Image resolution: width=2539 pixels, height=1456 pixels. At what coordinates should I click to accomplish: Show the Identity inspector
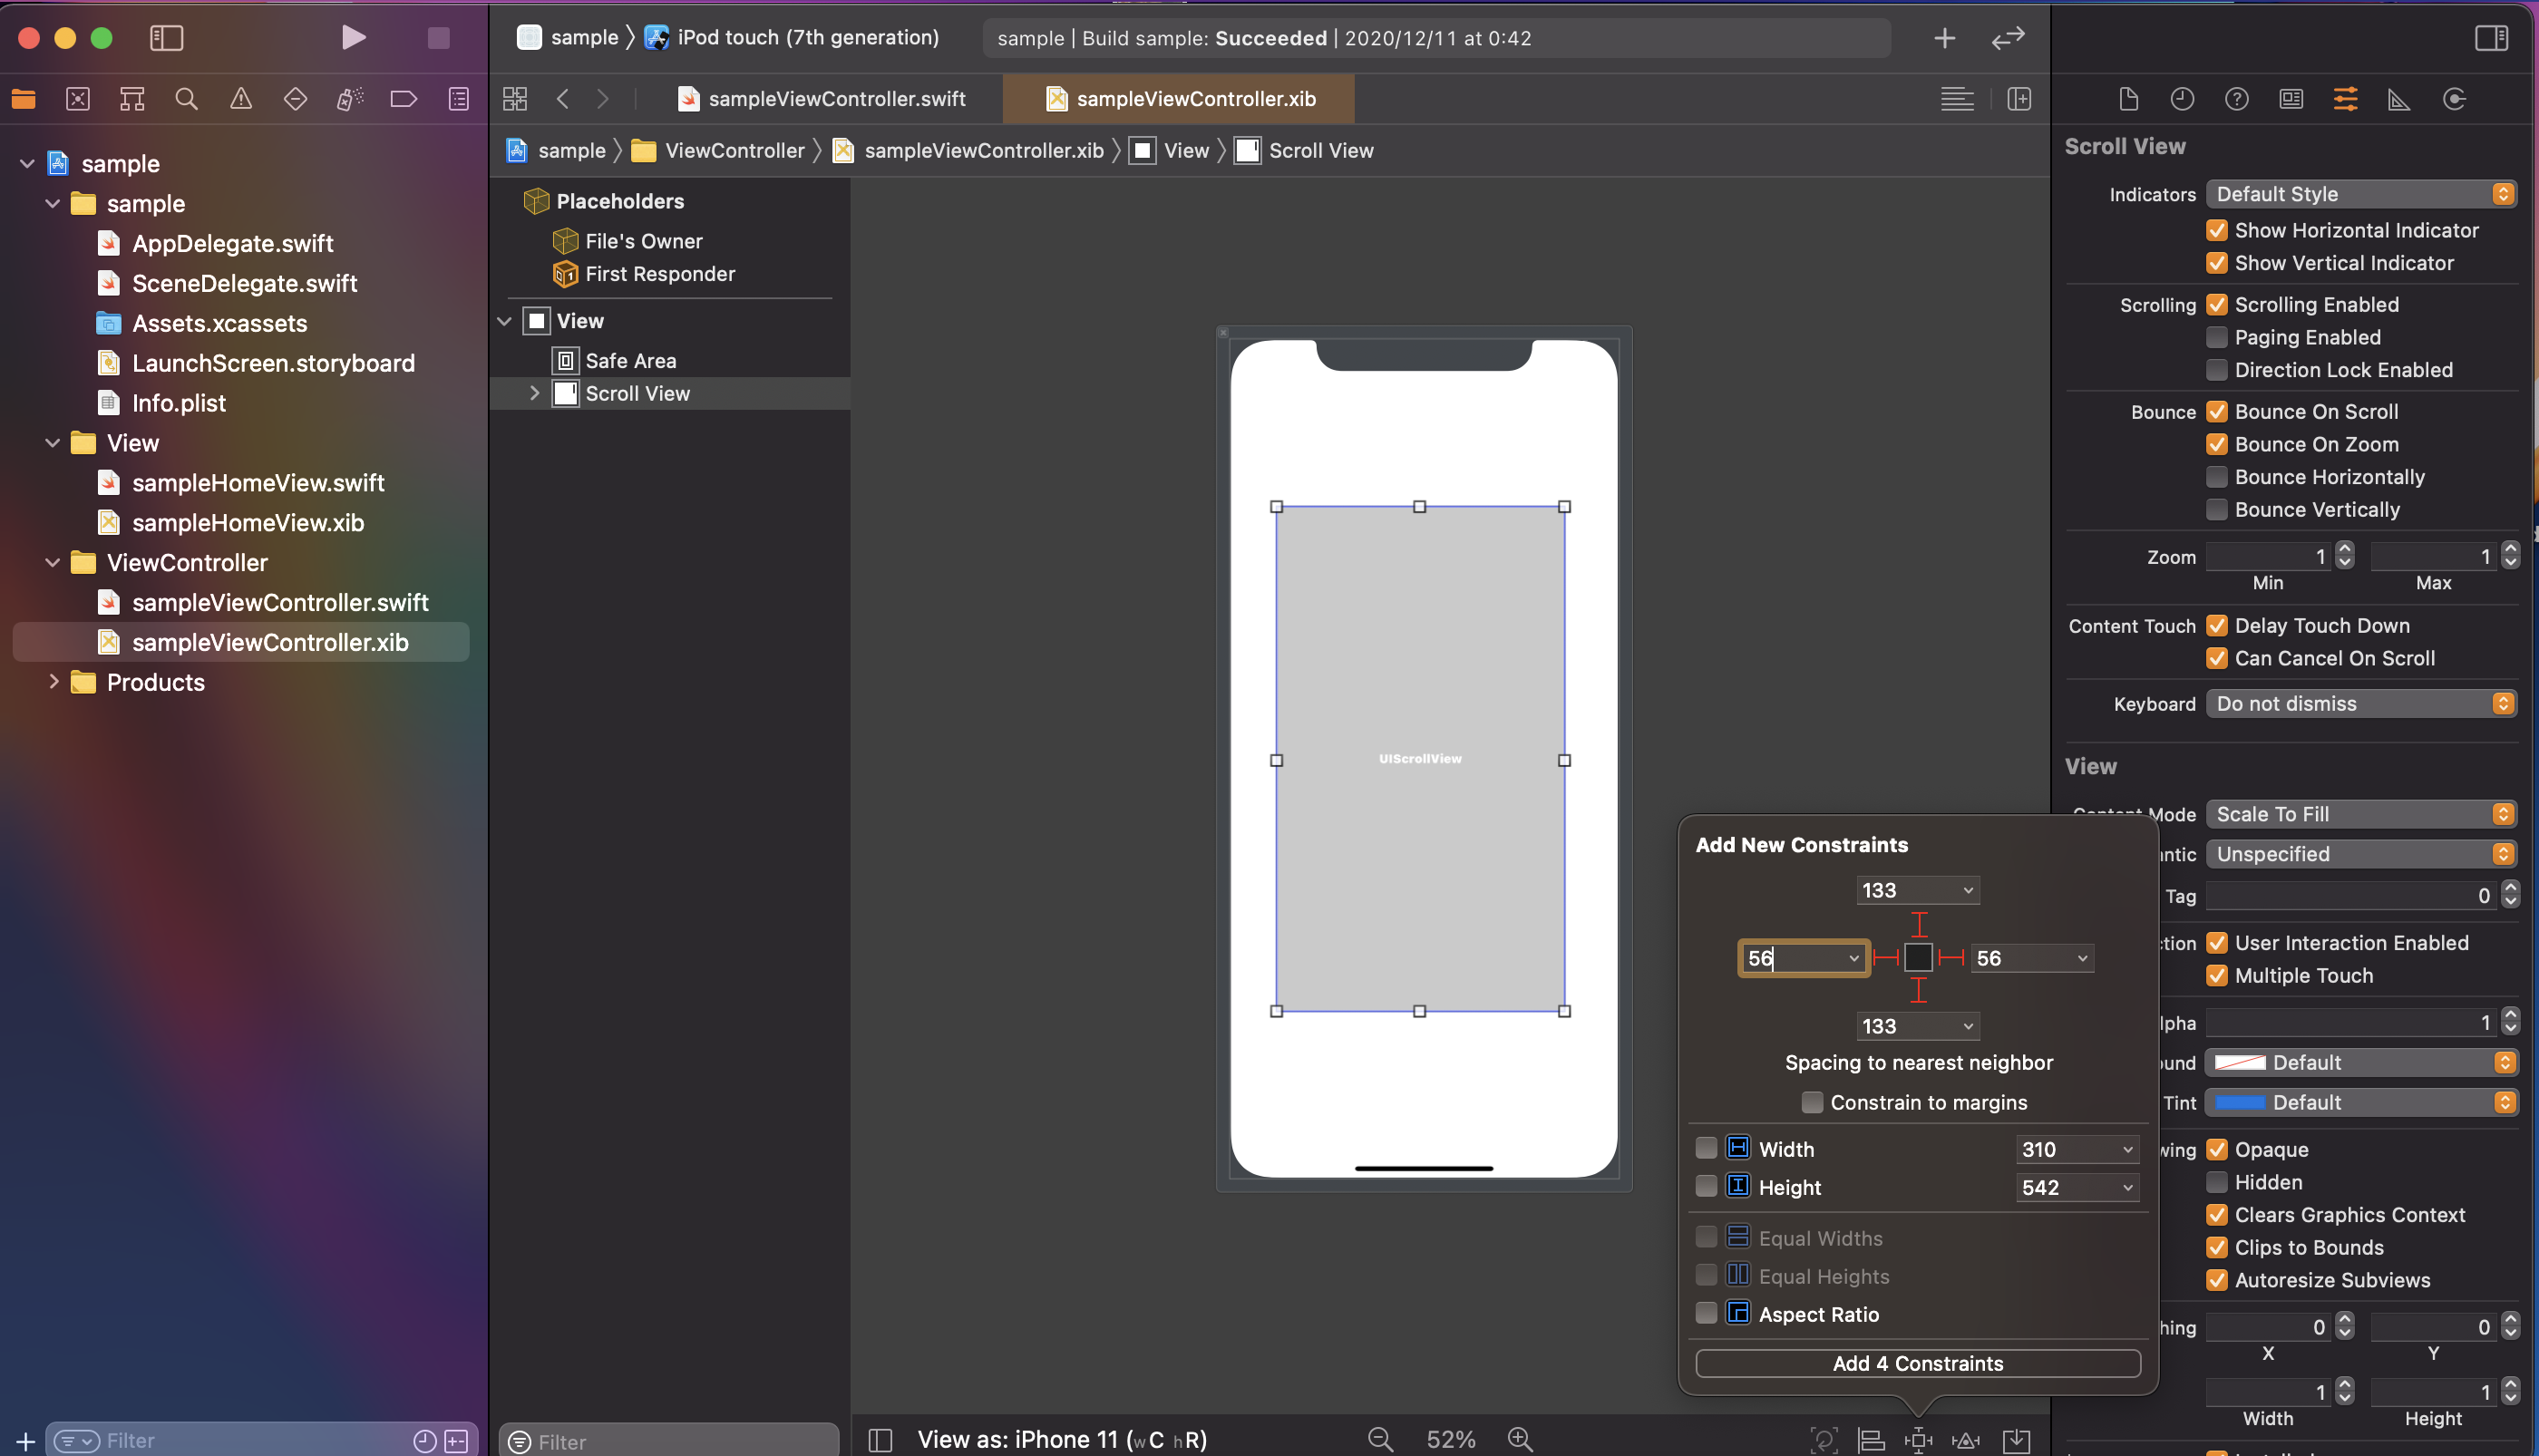coord(2291,99)
